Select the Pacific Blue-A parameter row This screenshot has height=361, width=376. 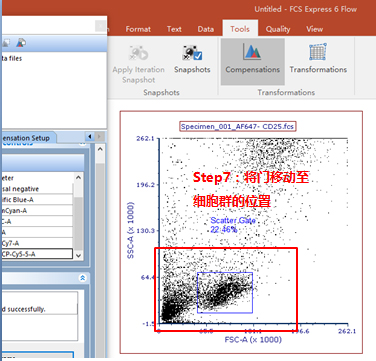click(37, 200)
